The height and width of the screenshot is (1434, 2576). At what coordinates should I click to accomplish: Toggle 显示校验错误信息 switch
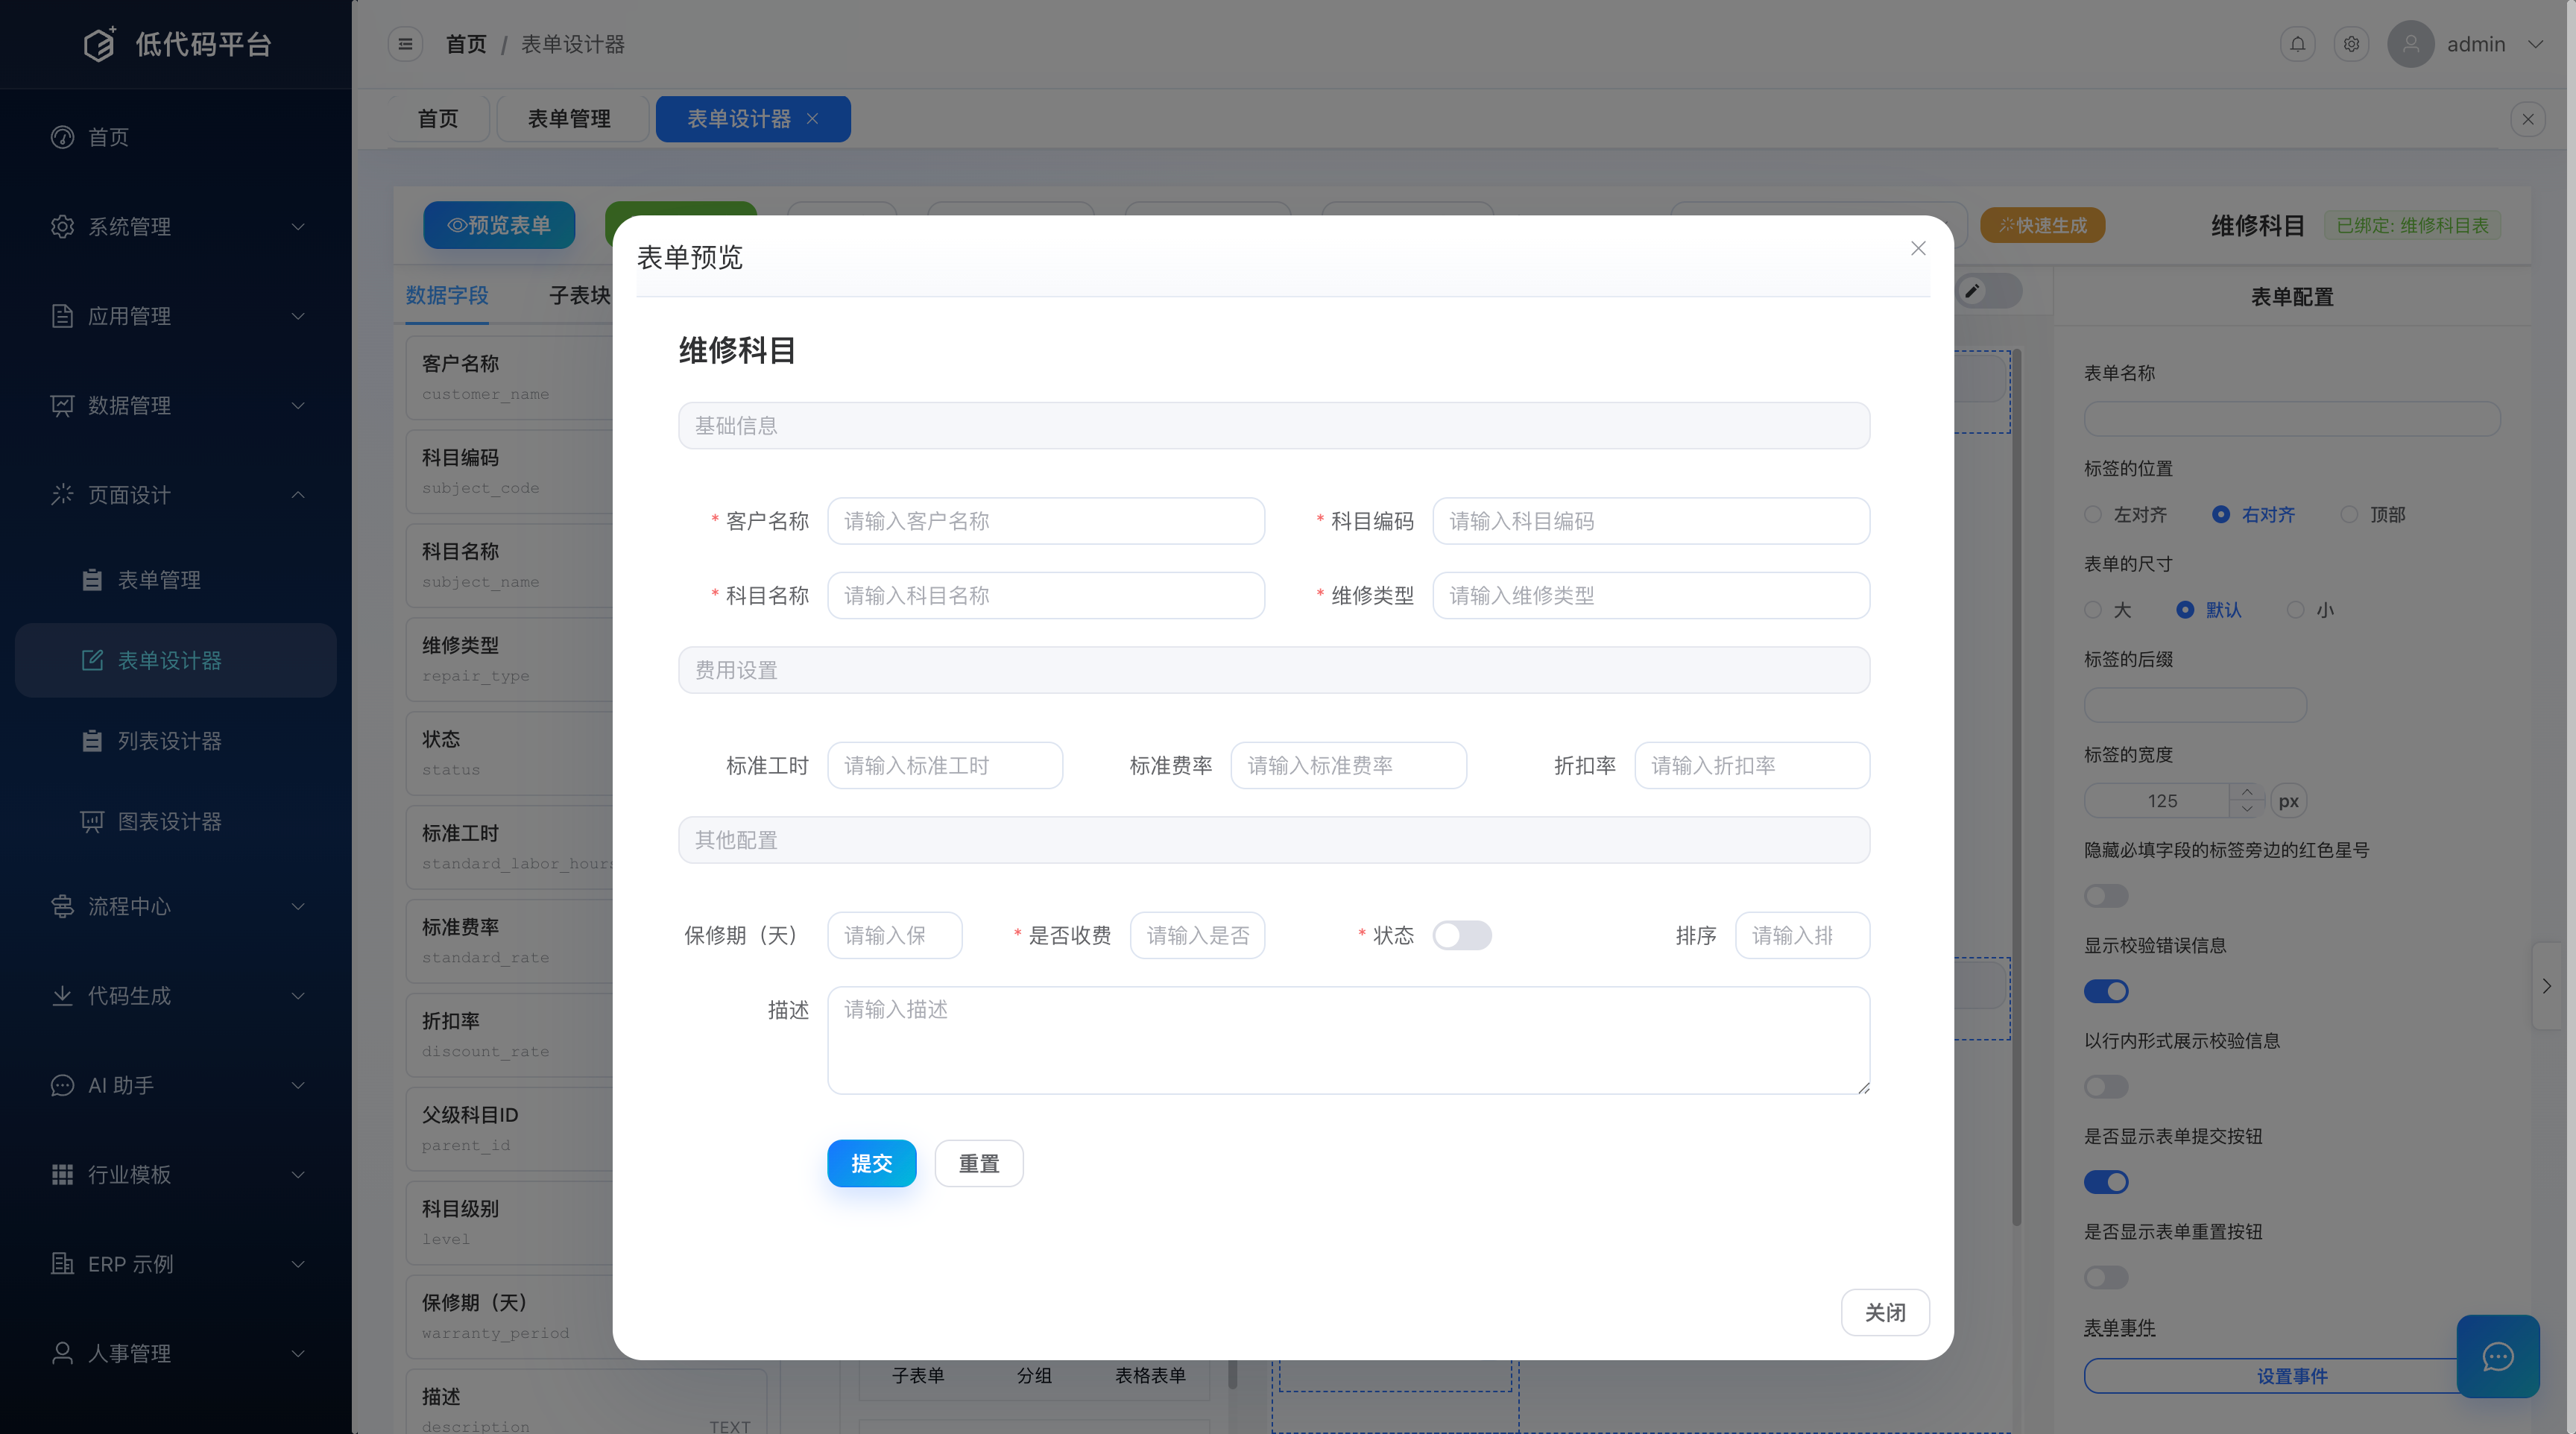[2106, 991]
